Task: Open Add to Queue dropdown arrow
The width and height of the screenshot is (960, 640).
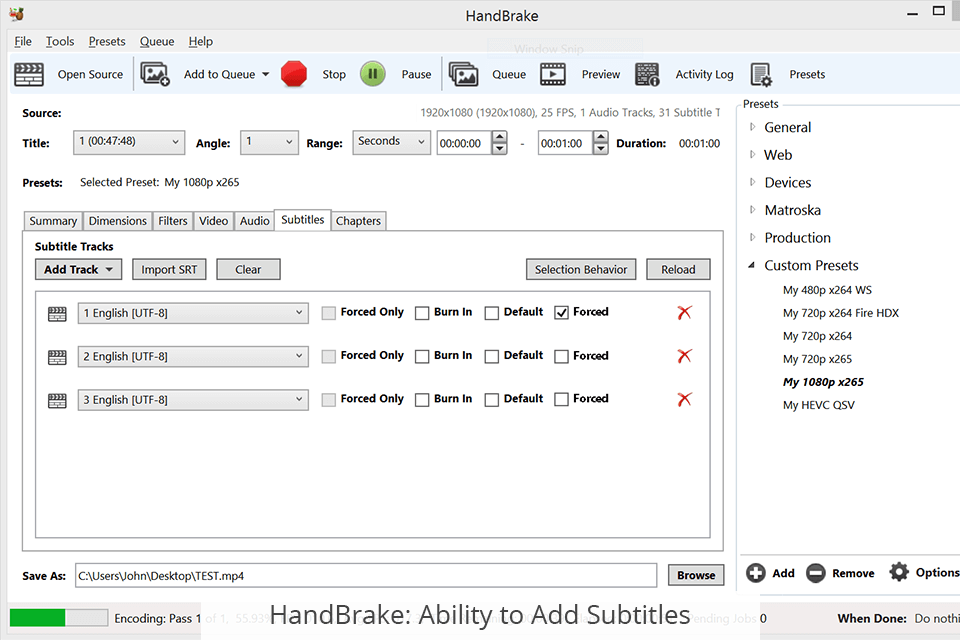Action: (x=266, y=75)
